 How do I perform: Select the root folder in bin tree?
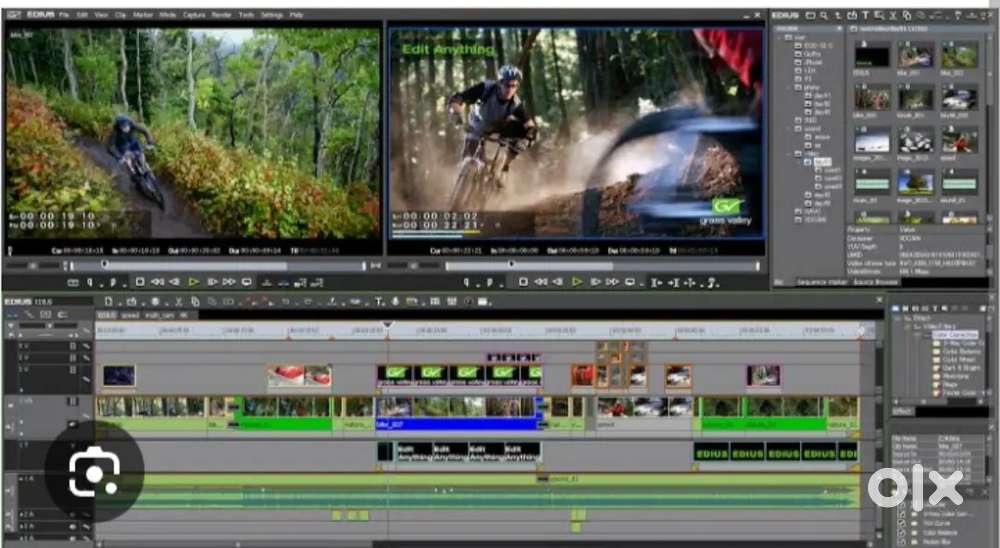pos(798,38)
